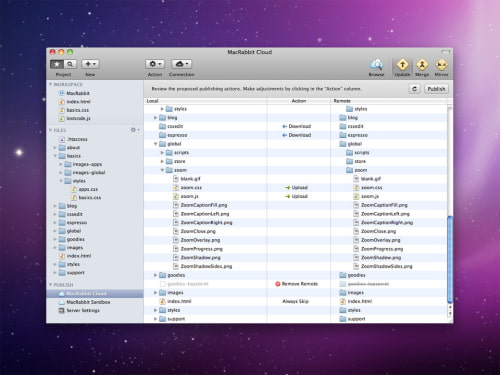Select the goodies folder in sidebar

(x=76, y=239)
